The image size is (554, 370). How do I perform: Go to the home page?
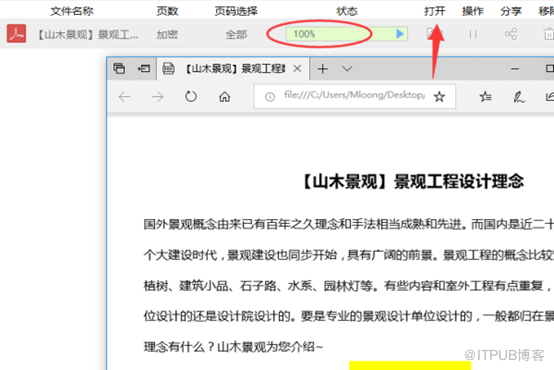[x=224, y=96]
